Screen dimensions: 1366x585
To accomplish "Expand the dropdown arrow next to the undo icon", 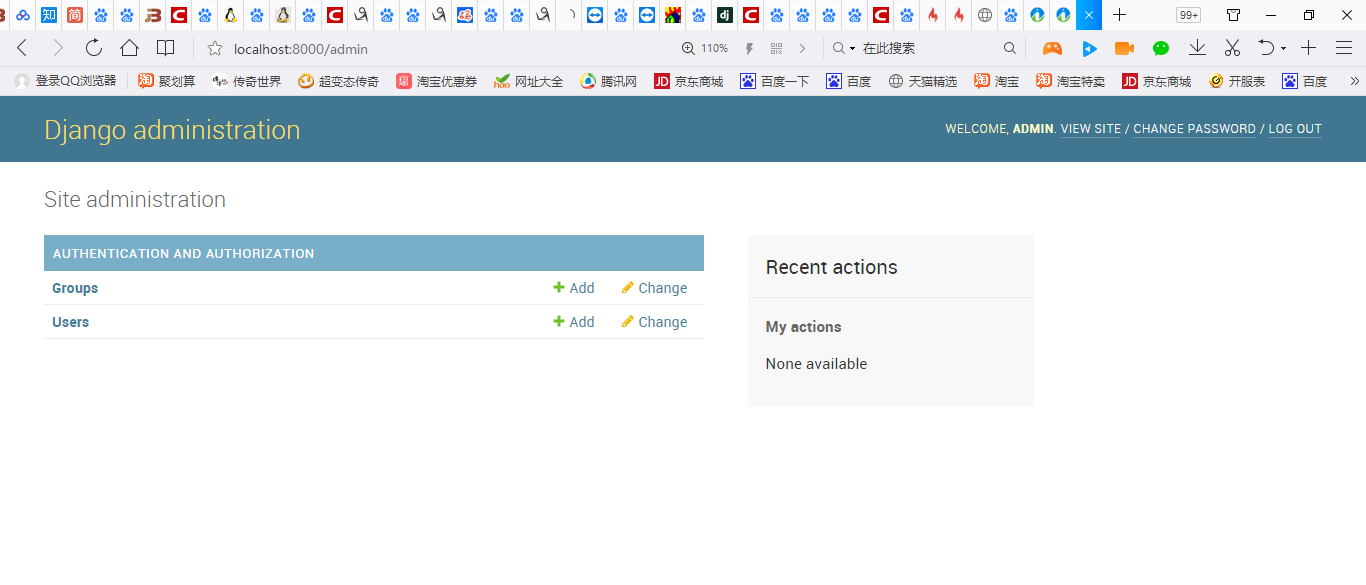I will click(1284, 48).
